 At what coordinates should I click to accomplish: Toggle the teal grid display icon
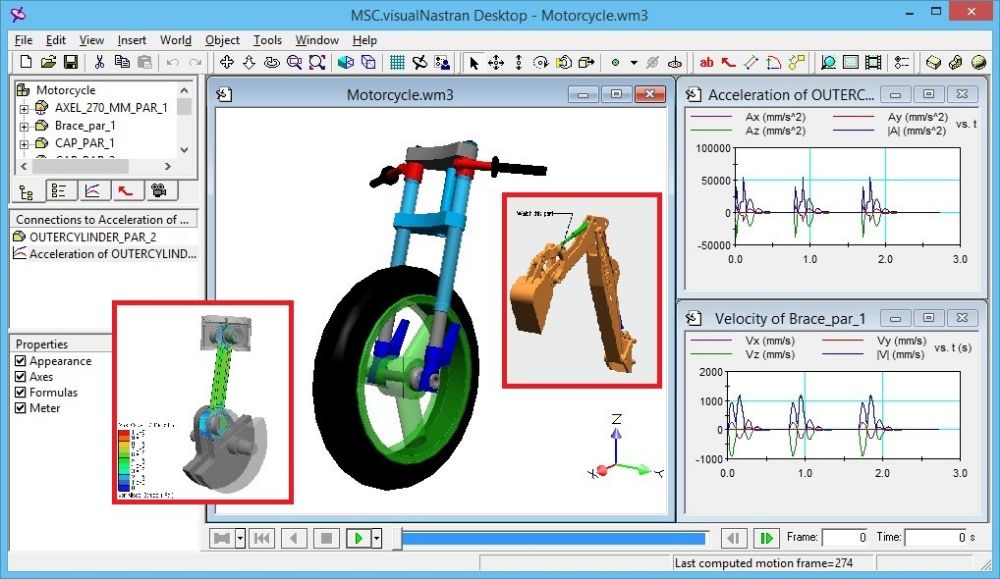397,62
